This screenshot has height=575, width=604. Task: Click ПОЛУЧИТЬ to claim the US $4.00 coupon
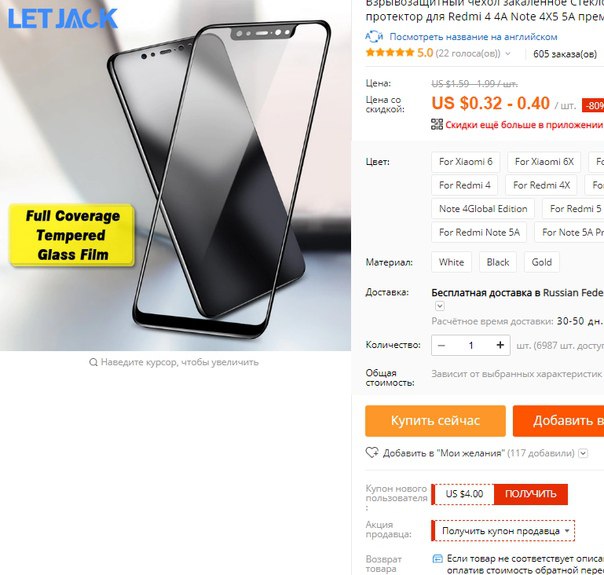pyautogui.click(x=530, y=494)
